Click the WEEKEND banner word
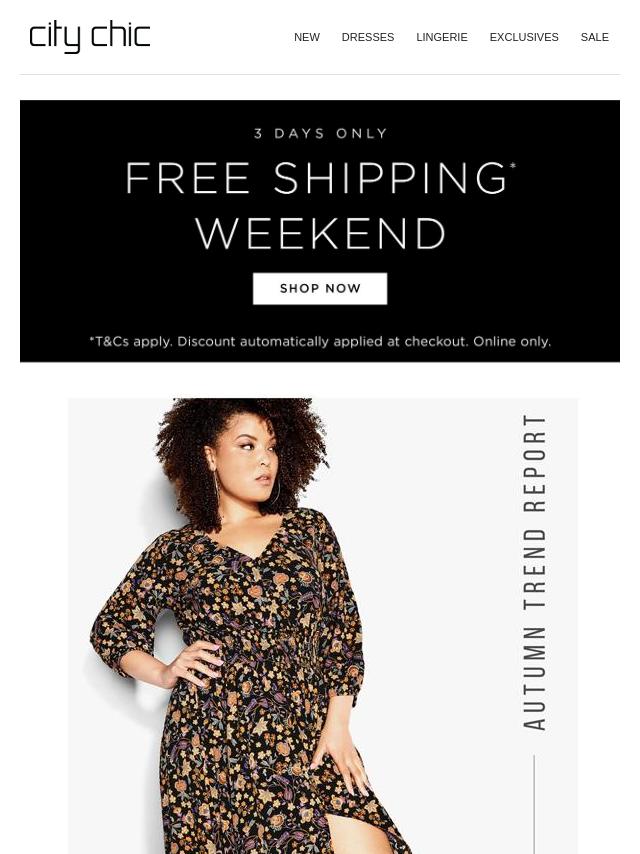The image size is (640, 854). coord(320,234)
